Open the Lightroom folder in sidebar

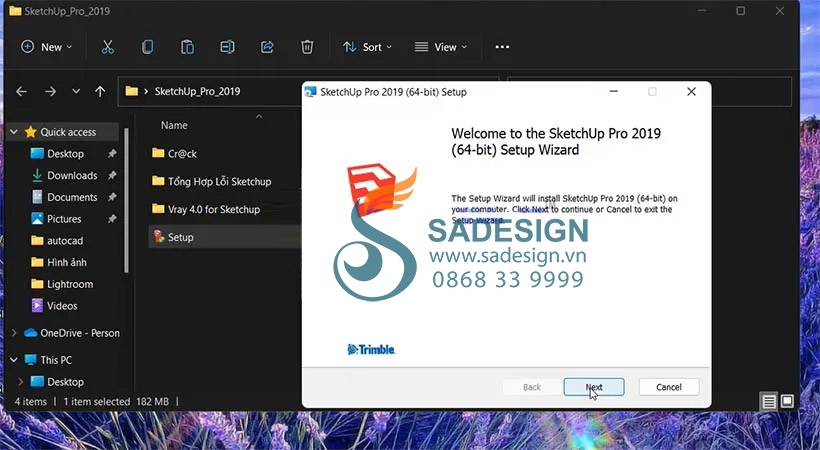pos(70,284)
